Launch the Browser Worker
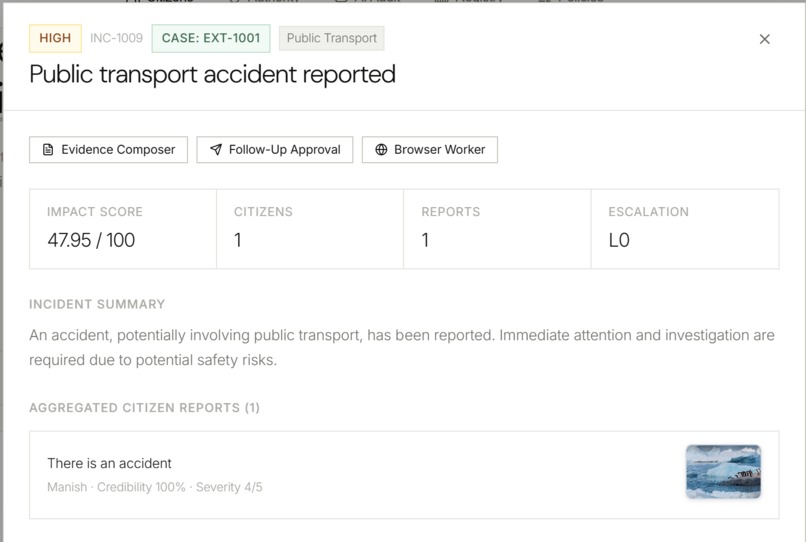The height and width of the screenshot is (542, 806). (x=430, y=150)
